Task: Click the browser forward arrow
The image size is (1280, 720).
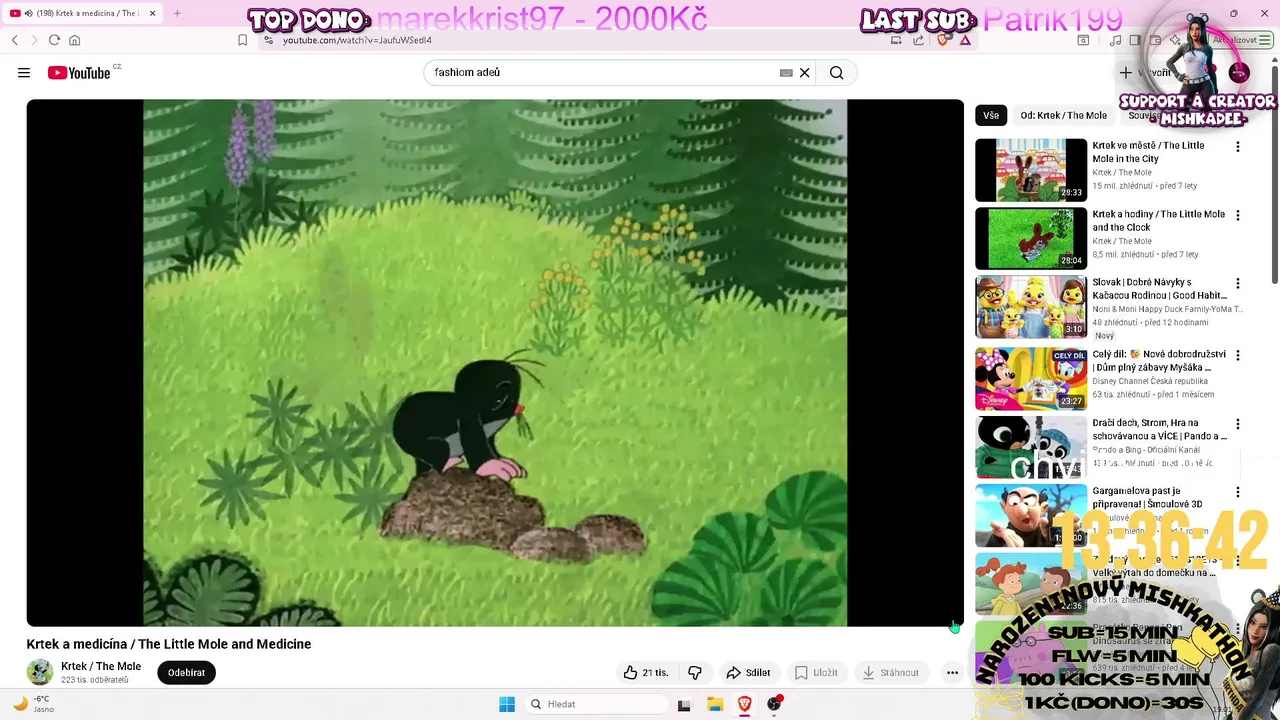Action: pyautogui.click(x=34, y=40)
